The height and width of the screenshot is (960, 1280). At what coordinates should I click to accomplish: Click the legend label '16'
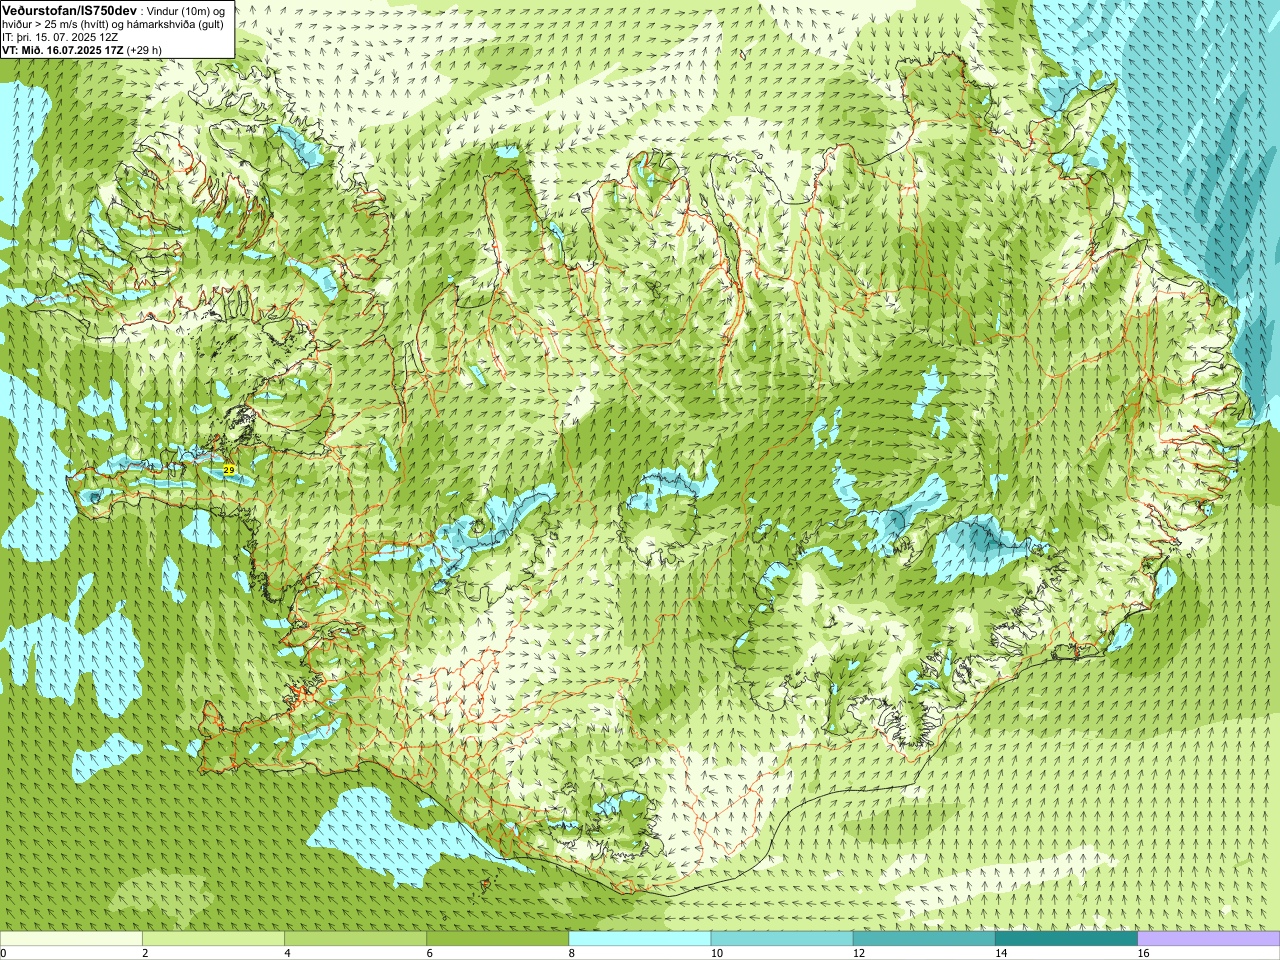click(1142, 953)
